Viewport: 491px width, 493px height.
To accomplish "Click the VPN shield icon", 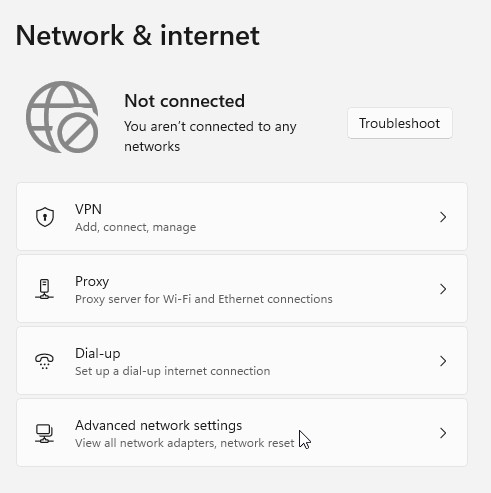I will tap(45, 217).
